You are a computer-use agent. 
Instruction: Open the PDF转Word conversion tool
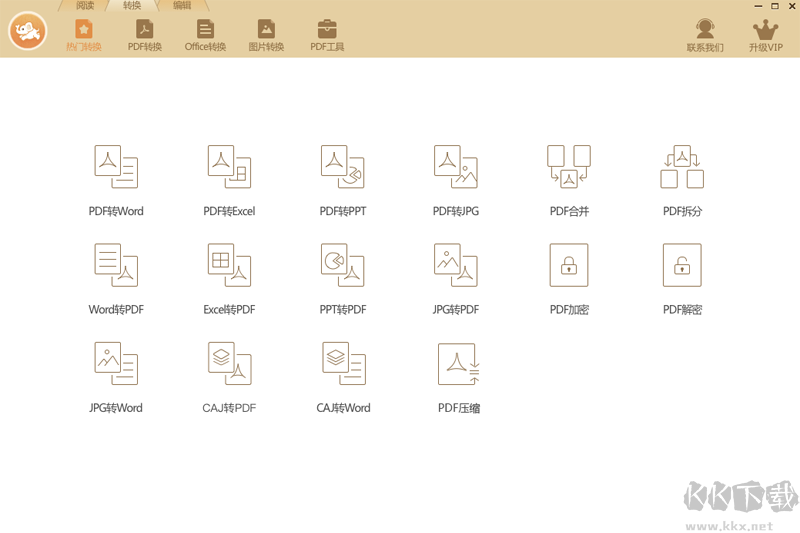[x=116, y=167]
